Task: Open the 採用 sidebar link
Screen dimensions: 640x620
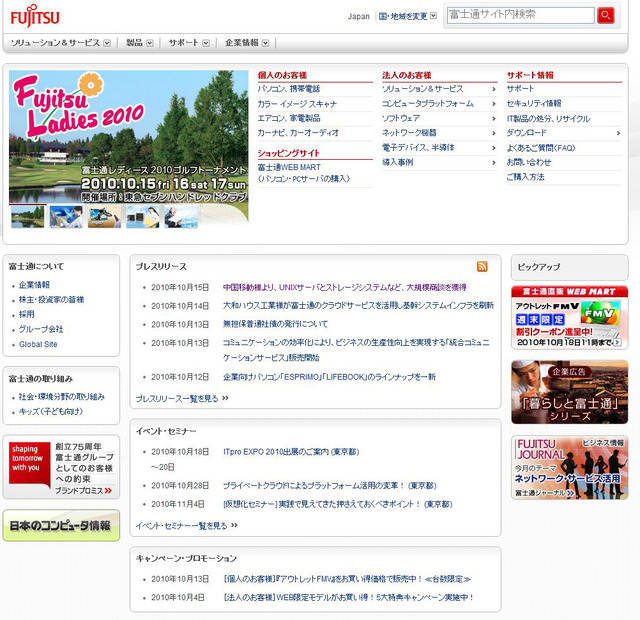Action: (27, 314)
